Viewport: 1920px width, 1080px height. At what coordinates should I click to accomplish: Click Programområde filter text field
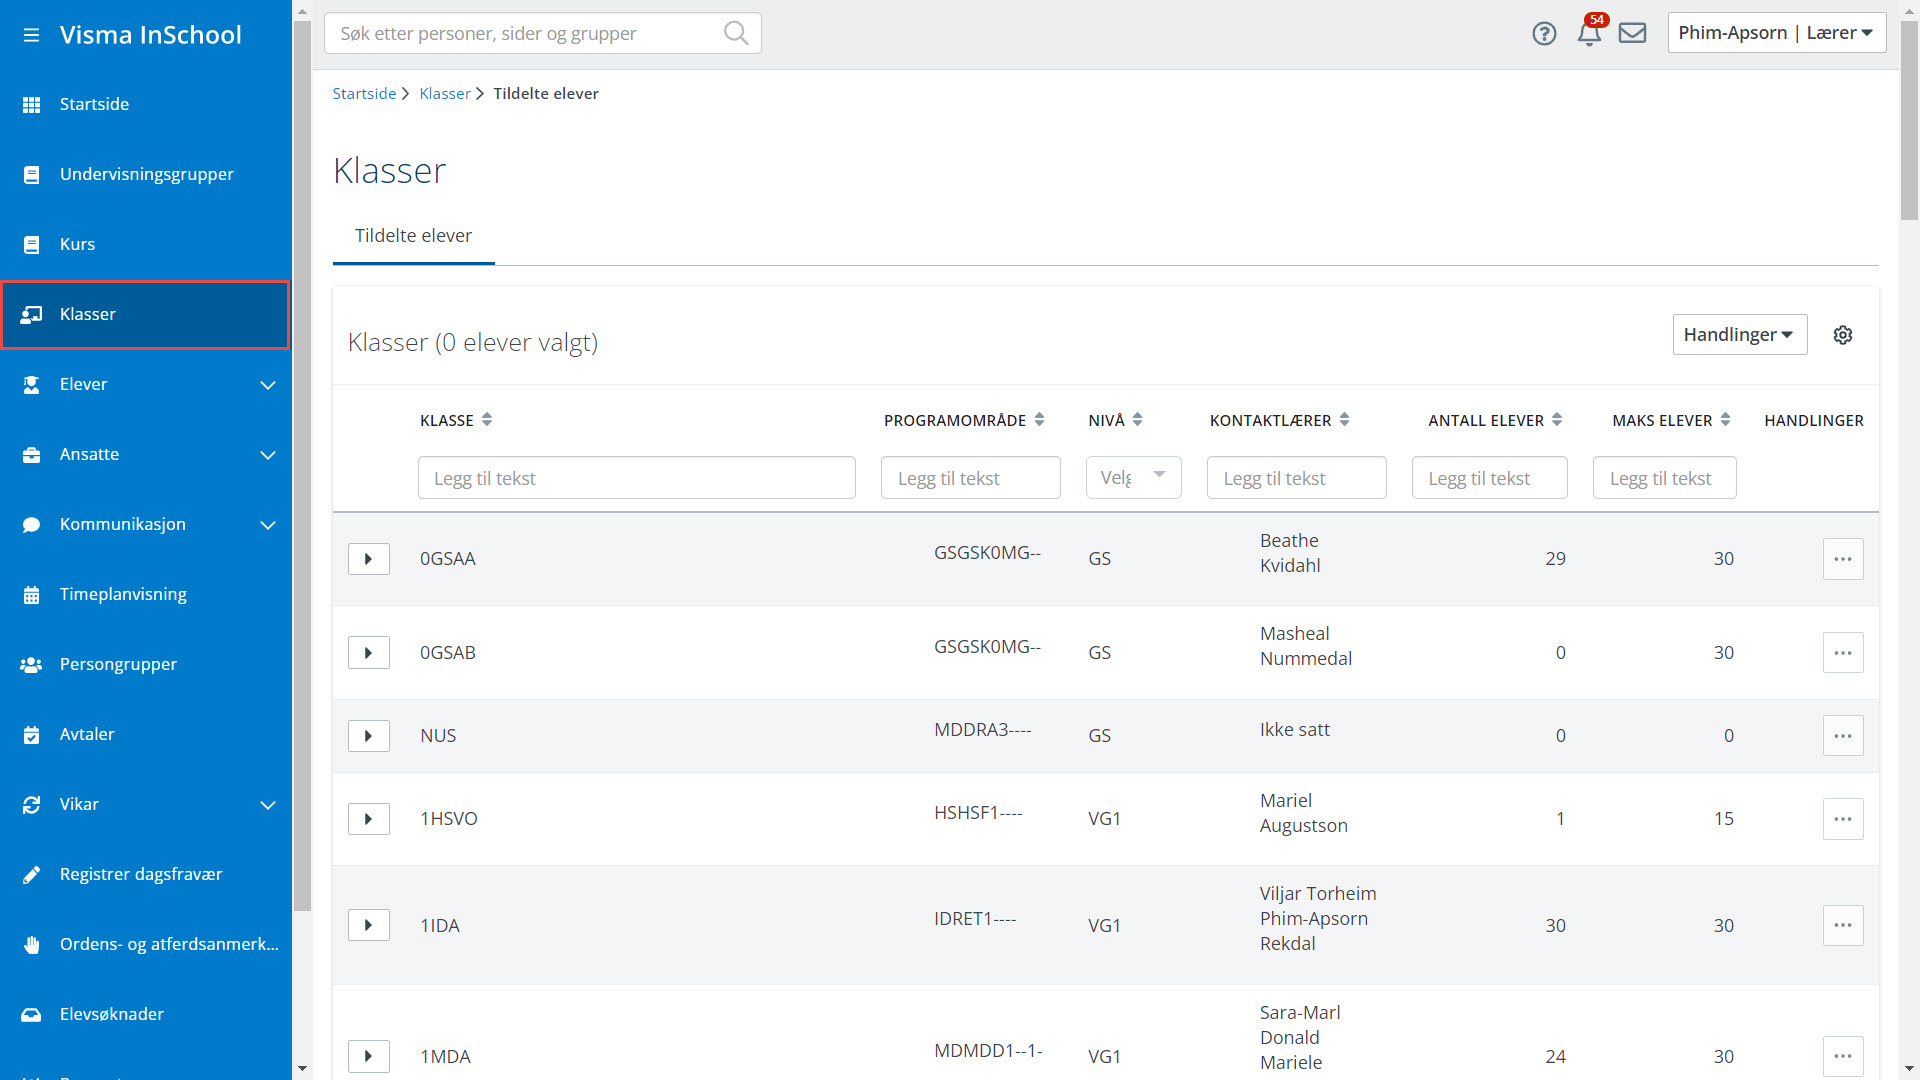pyautogui.click(x=970, y=478)
